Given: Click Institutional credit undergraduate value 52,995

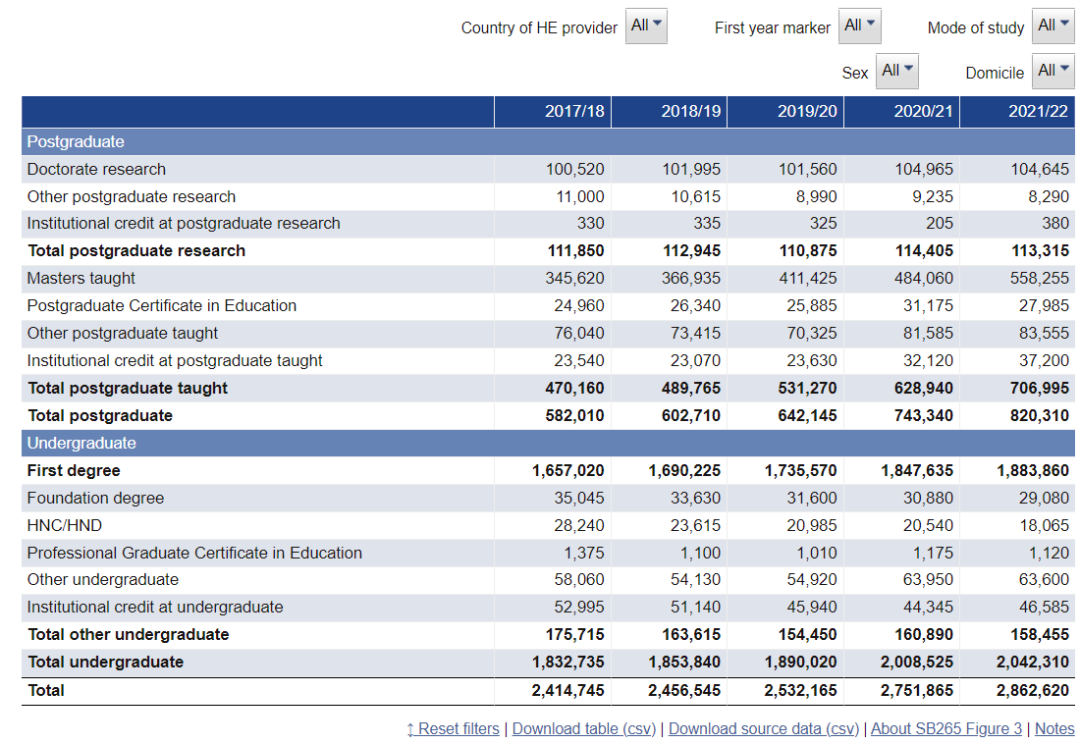Looking at the screenshot, I should tap(579, 608).
